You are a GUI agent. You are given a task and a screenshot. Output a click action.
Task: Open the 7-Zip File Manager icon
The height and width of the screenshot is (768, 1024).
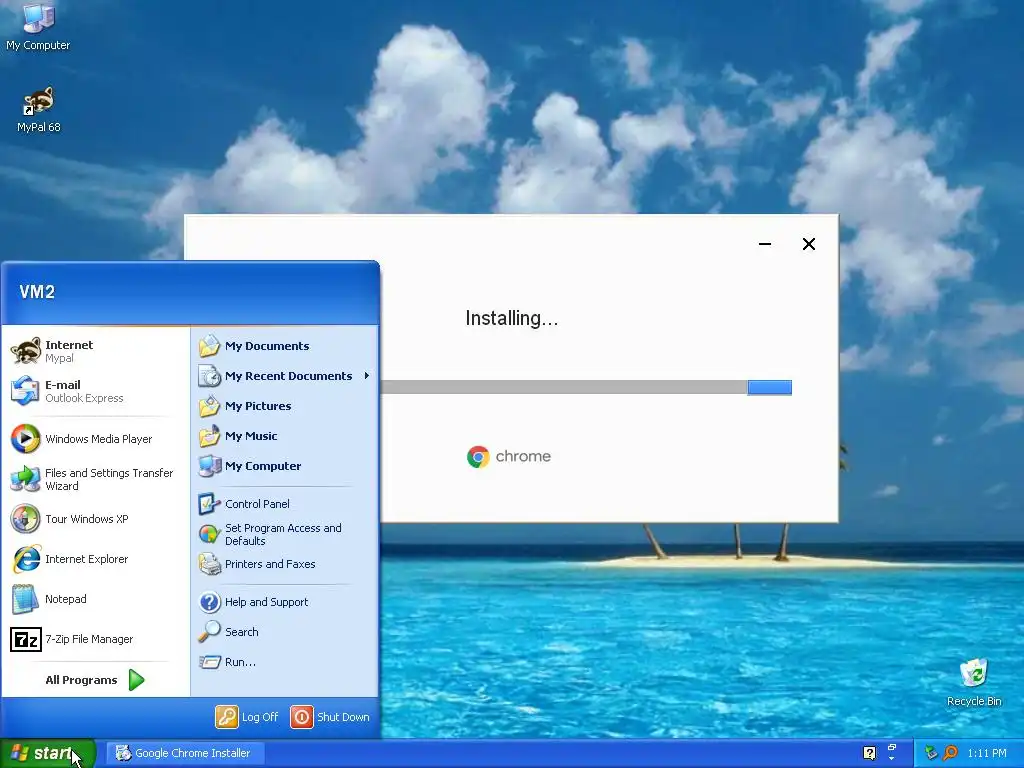(25, 639)
